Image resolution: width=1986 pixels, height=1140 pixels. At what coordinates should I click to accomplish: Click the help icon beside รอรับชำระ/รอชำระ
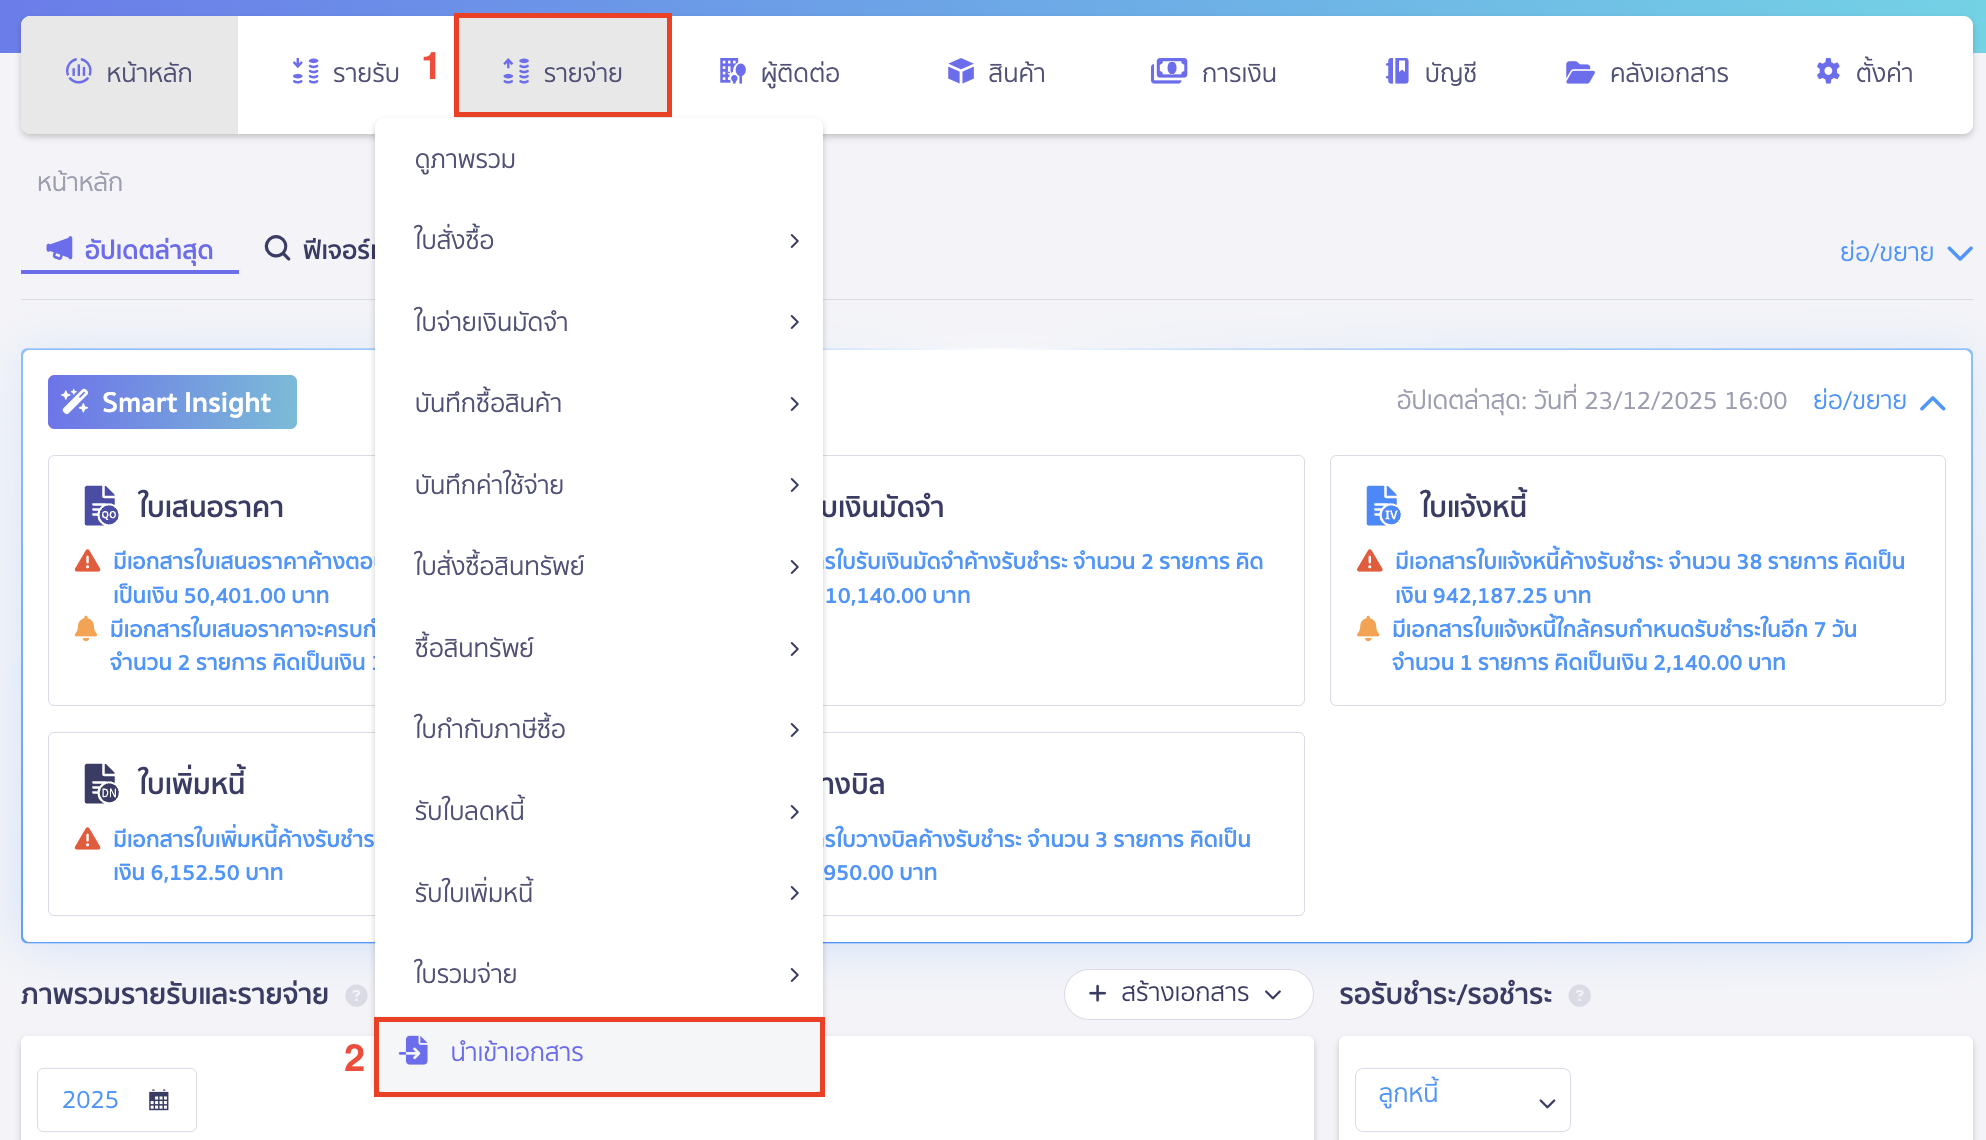(x=1579, y=995)
